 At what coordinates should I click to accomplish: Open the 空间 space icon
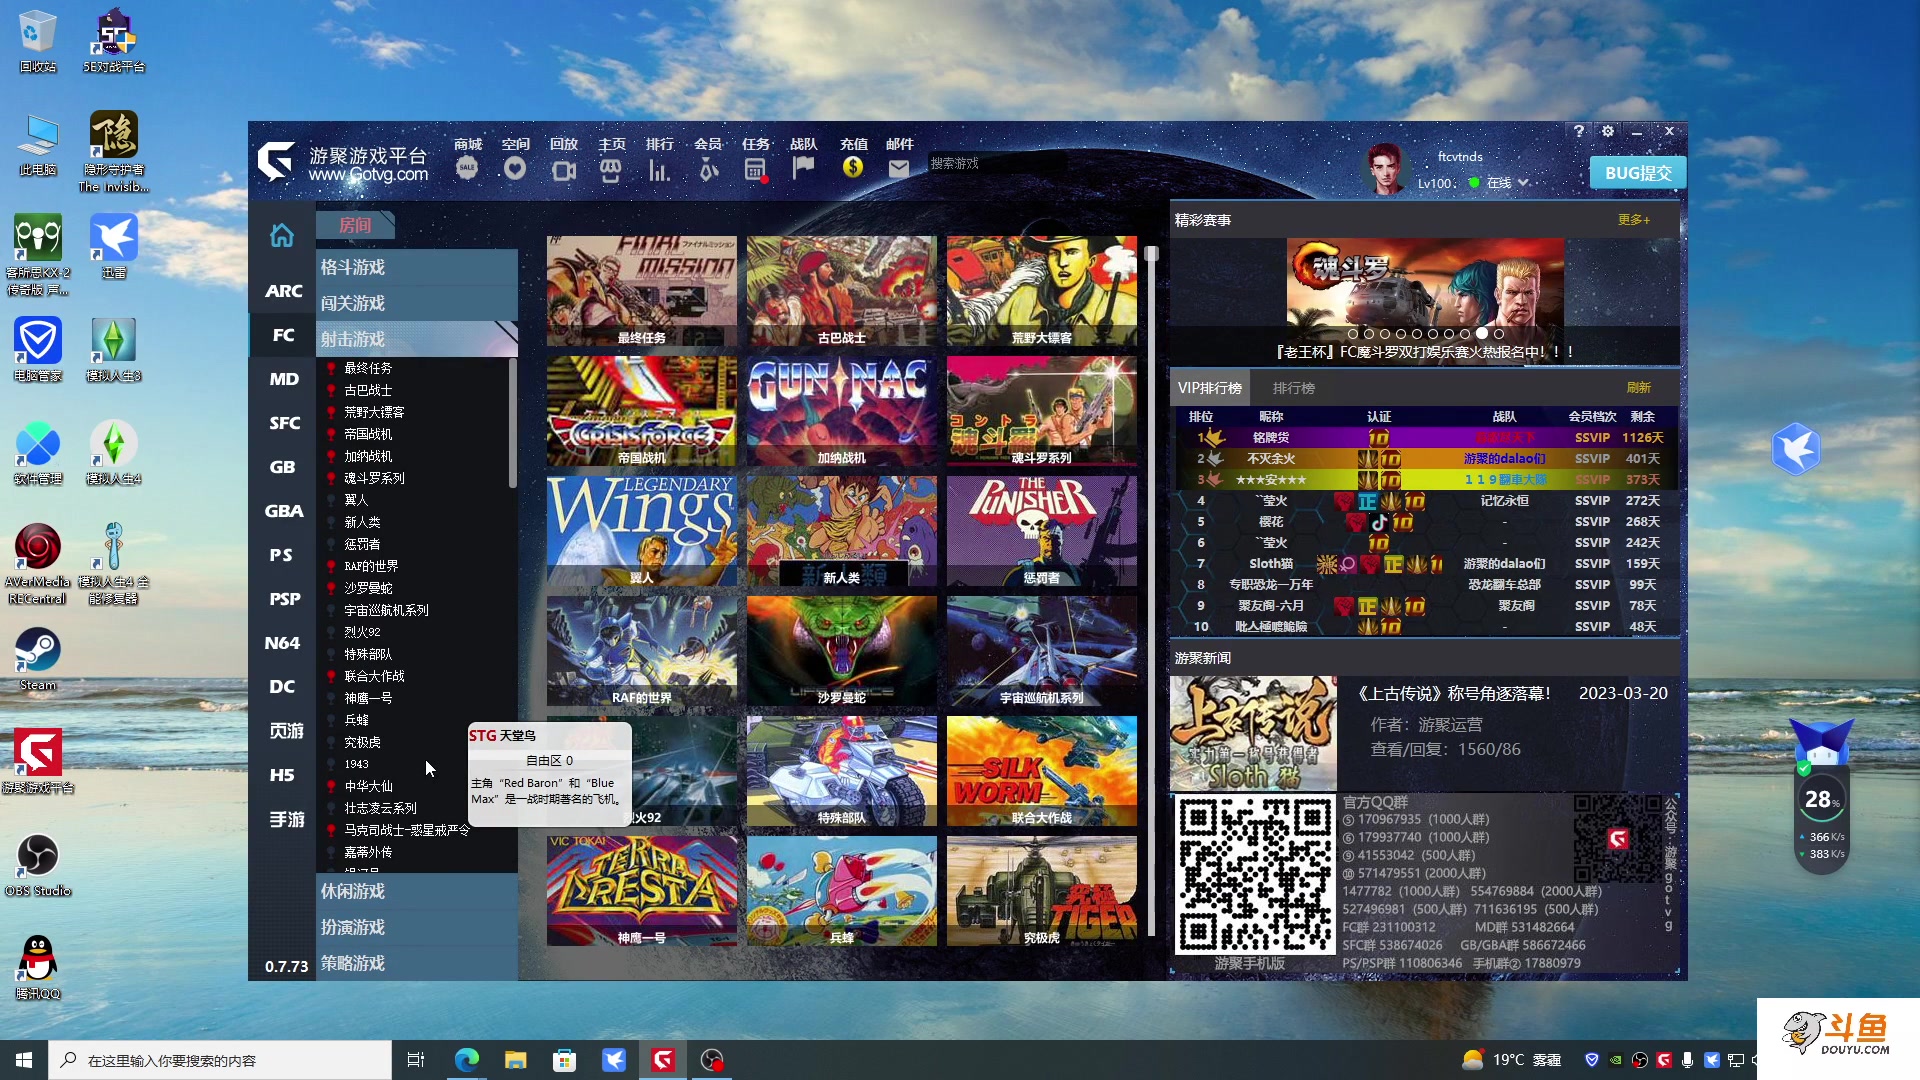point(515,168)
